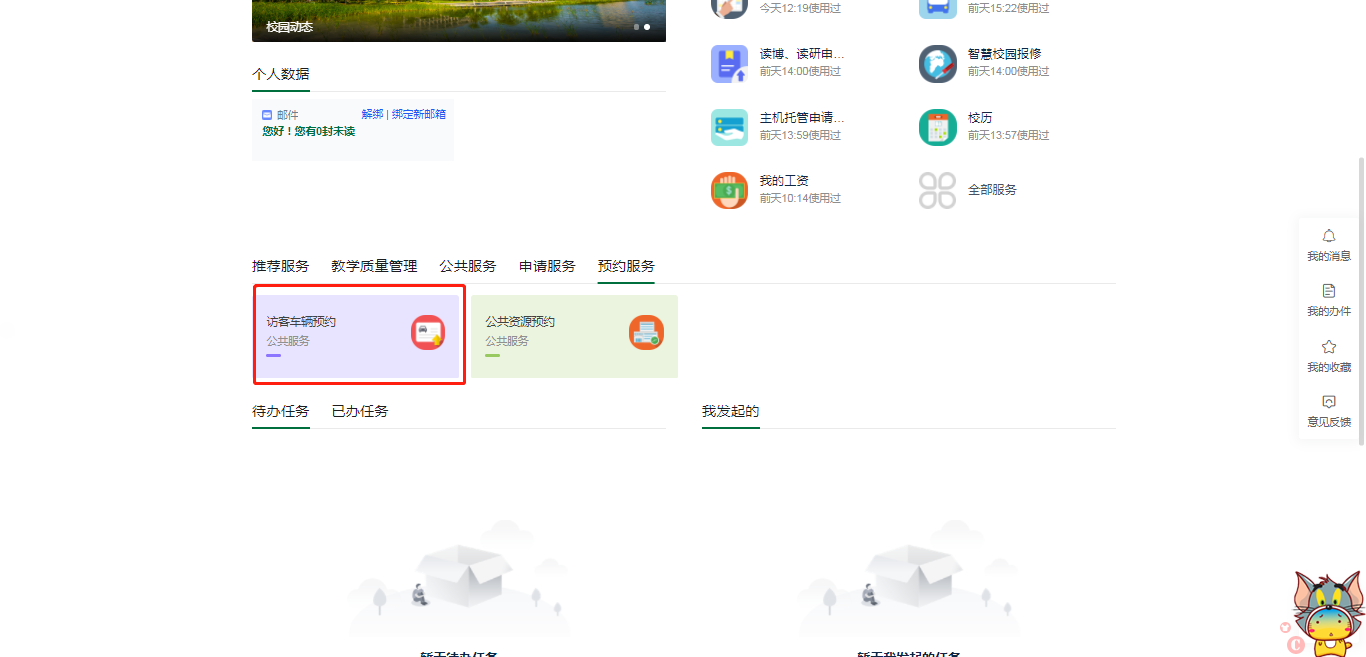
Task: Click the 主机托管申请 server icon
Action: point(729,127)
